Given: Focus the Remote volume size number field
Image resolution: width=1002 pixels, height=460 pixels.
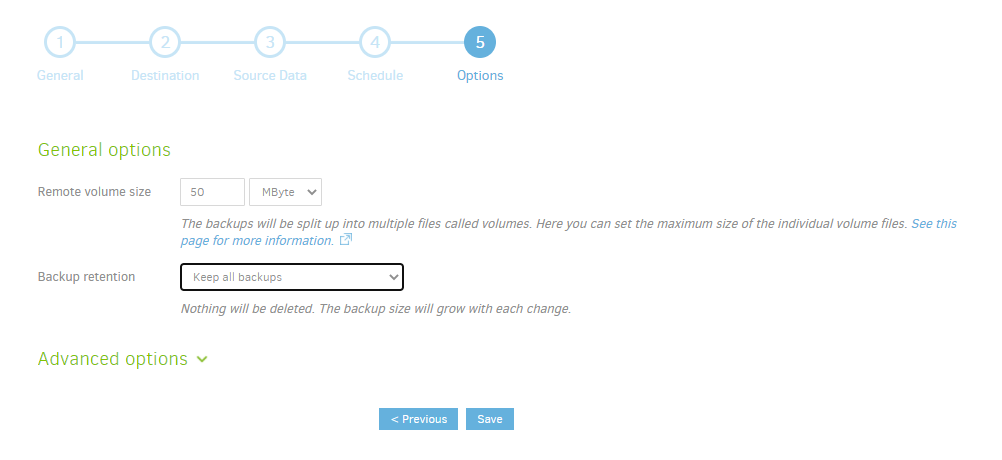Looking at the screenshot, I should click(212, 192).
